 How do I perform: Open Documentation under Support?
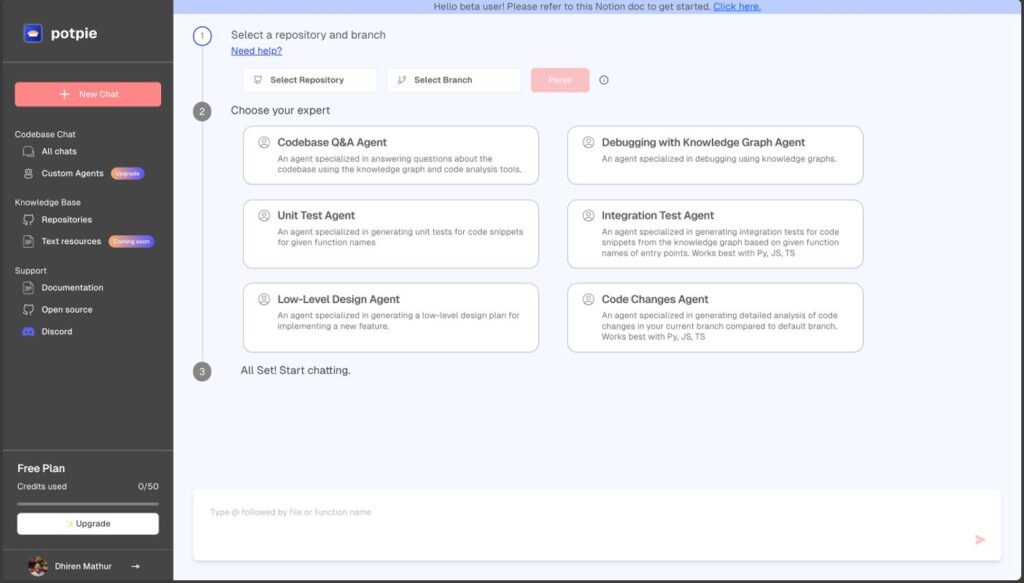click(x=72, y=288)
